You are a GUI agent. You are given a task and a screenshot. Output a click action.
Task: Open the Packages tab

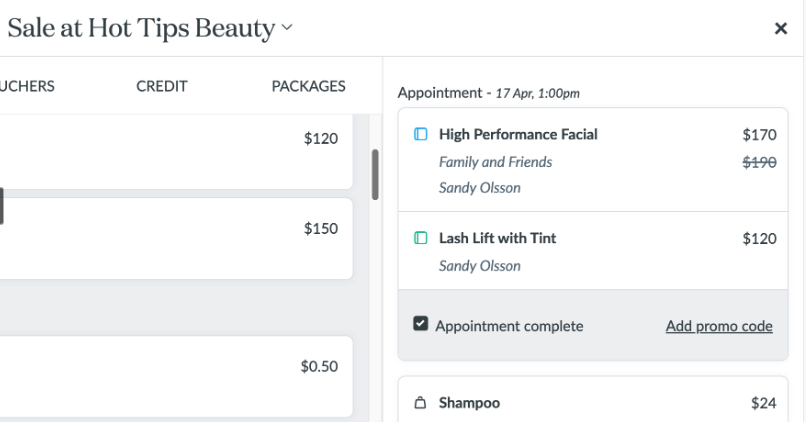tap(308, 86)
